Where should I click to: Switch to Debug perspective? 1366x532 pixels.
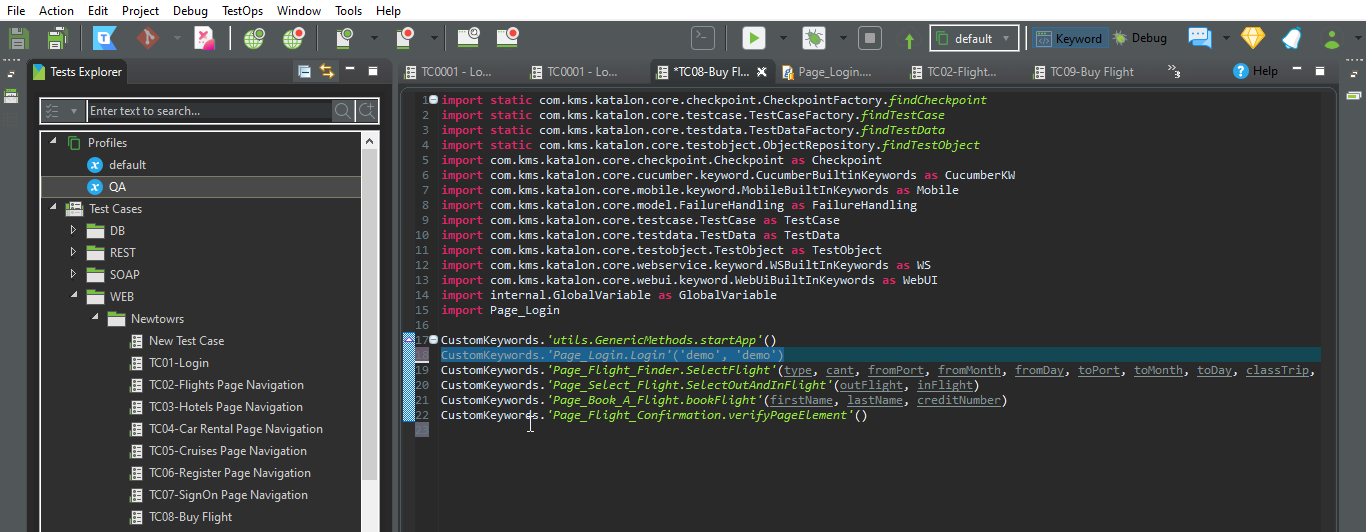(x=1140, y=38)
